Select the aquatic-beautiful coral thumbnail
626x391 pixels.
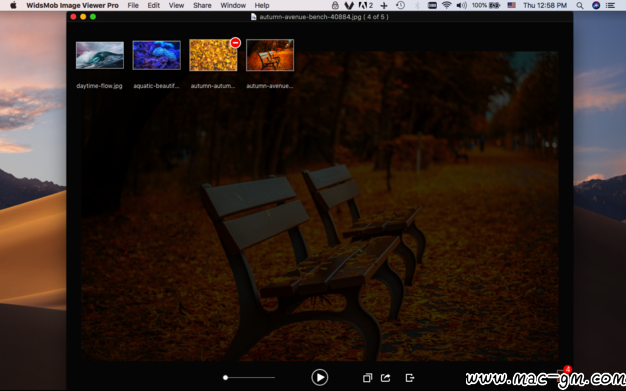pyautogui.click(x=156, y=55)
